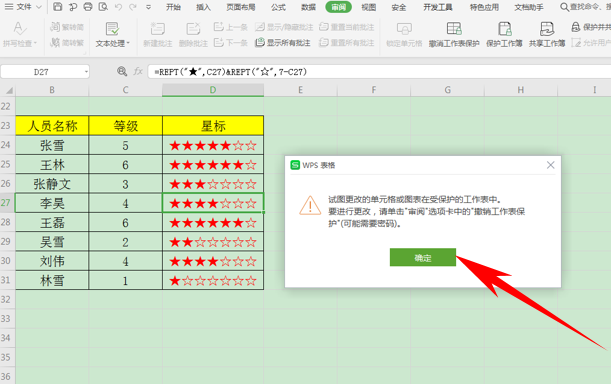Switch to the 特色应用 ribbon tab
The width and height of the screenshot is (612, 385).
click(x=484, y=7)
